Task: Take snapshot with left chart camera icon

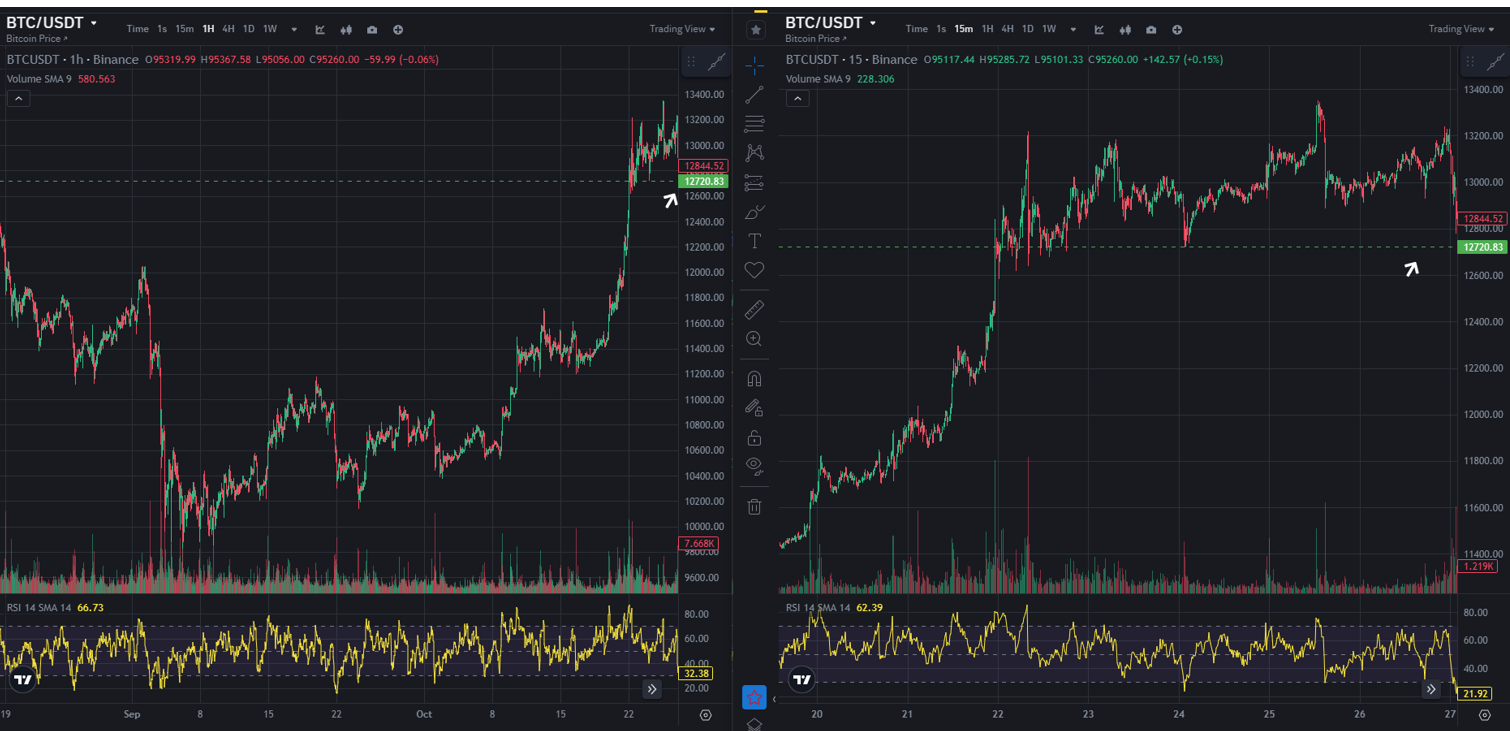Action: pos(372,30)
